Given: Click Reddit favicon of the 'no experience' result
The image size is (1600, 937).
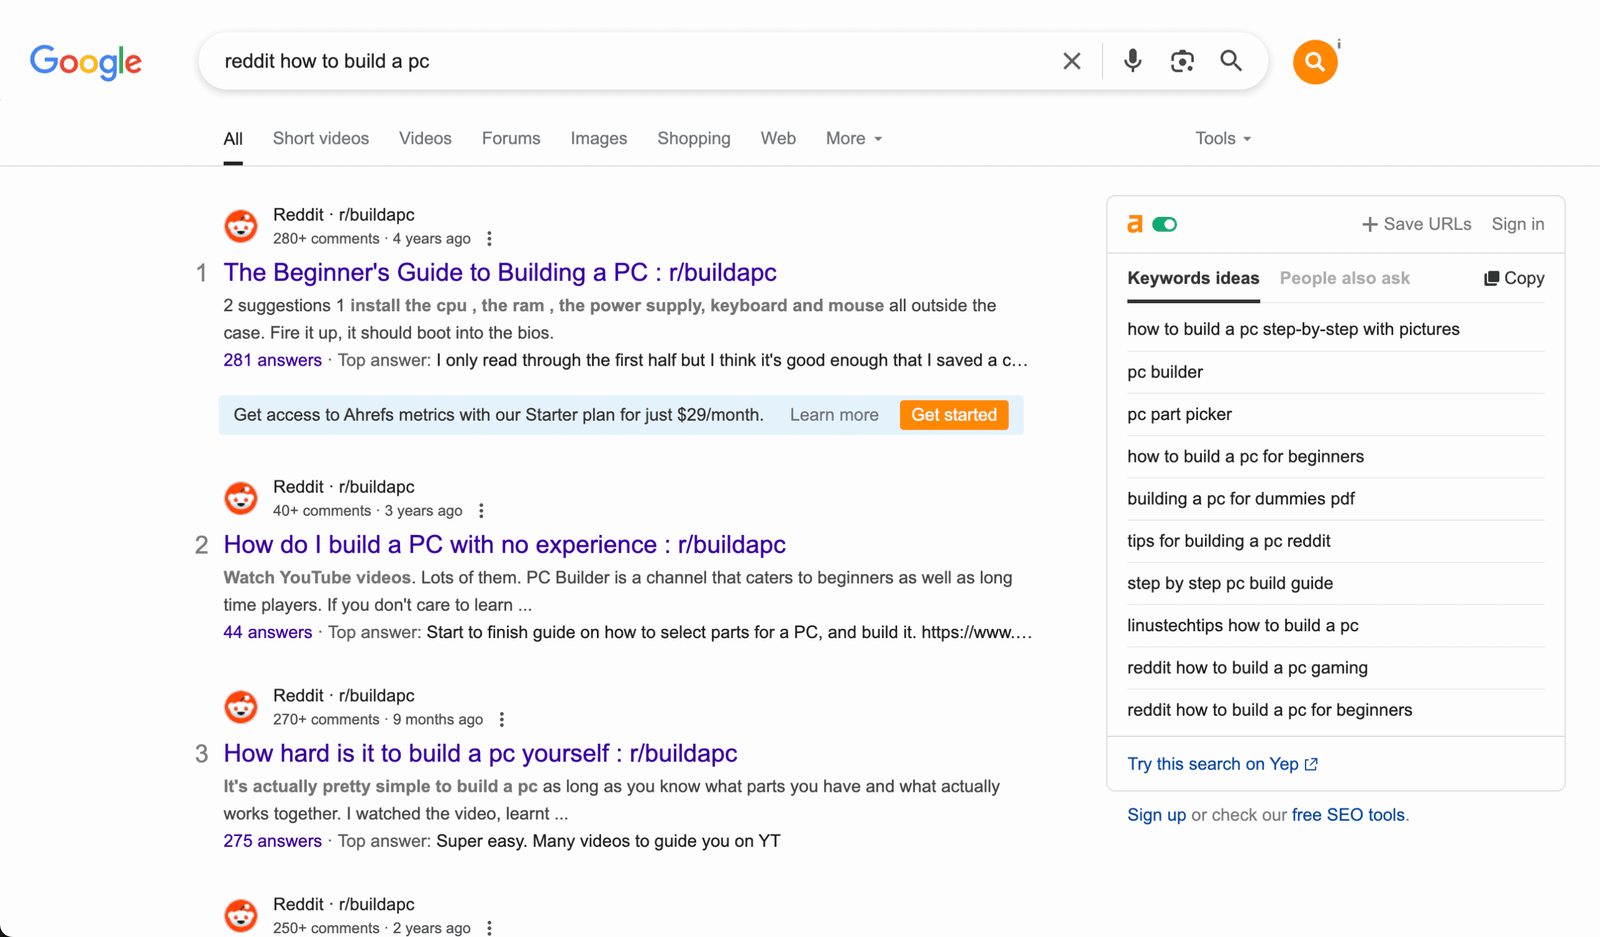Looking at the screenshot, I should [x=241, y=498].
